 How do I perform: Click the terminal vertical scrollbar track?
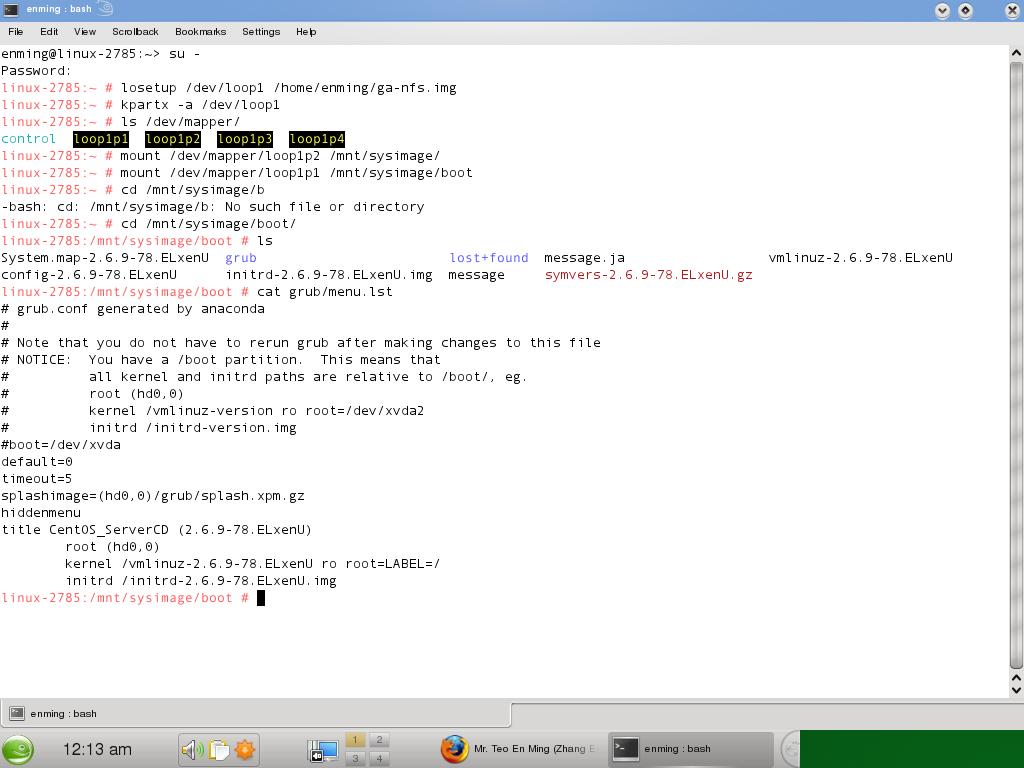click(1016, 366)
